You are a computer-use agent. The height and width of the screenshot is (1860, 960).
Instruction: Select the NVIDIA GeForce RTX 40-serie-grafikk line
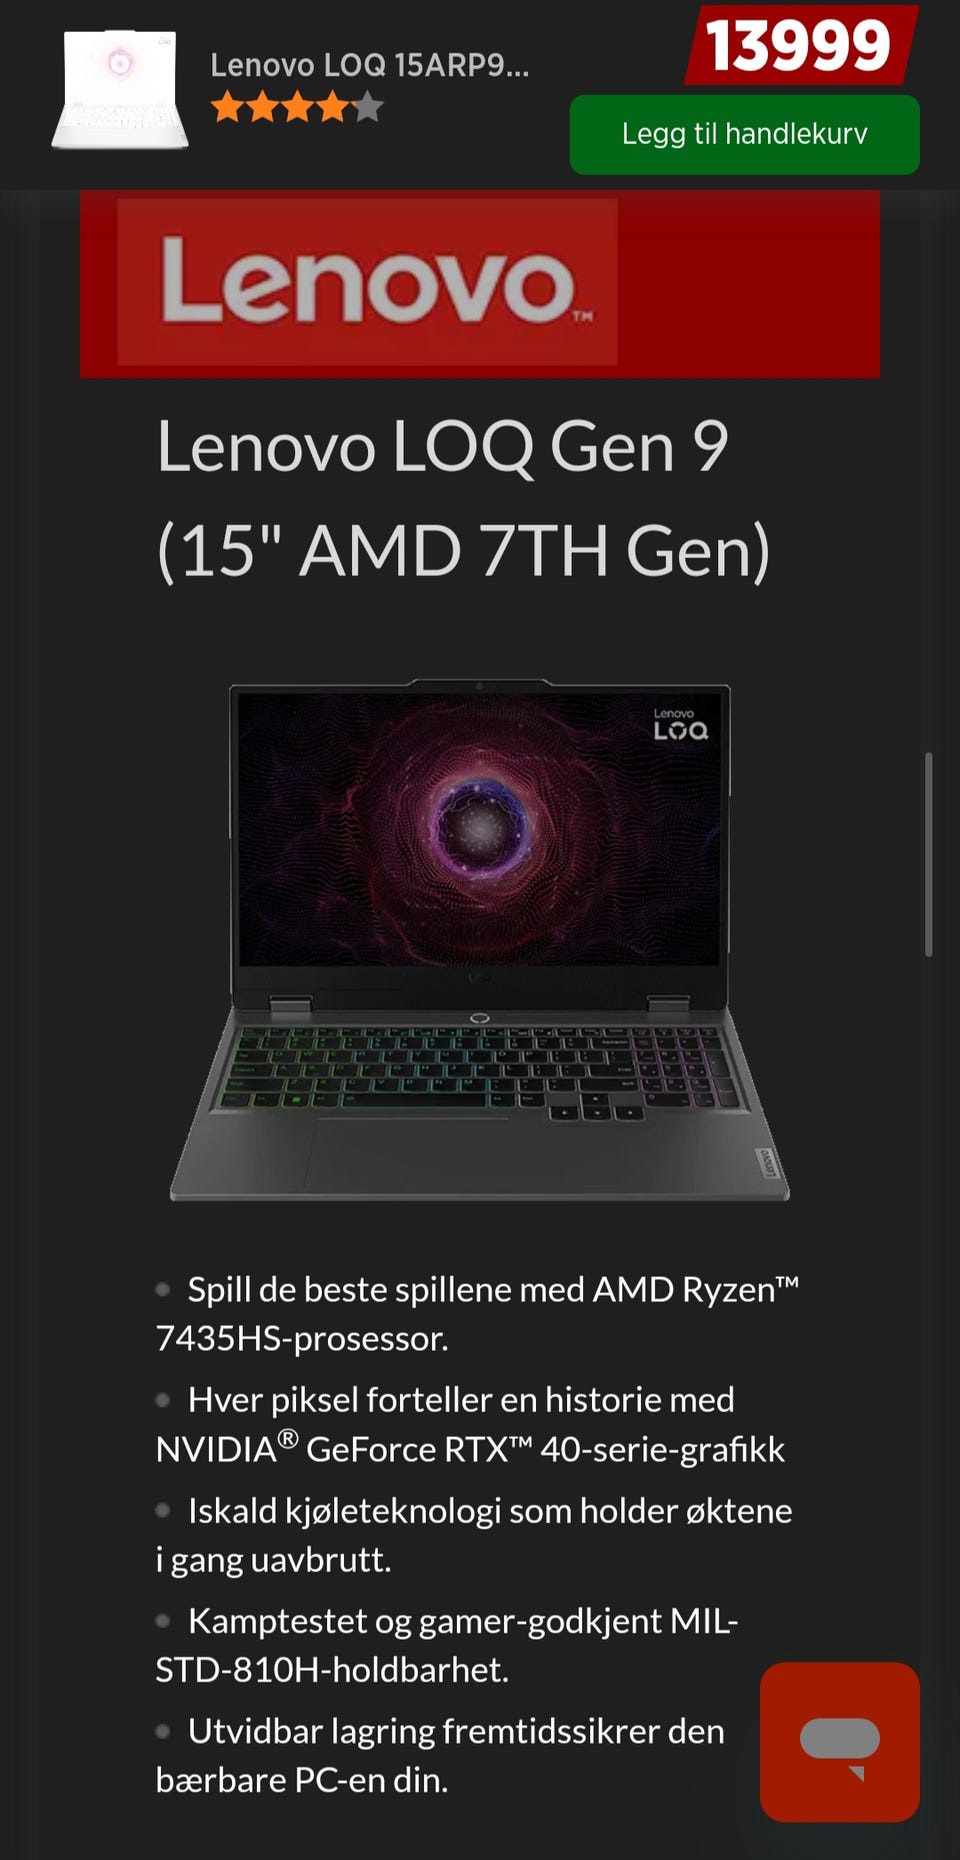coord(470,1424)
